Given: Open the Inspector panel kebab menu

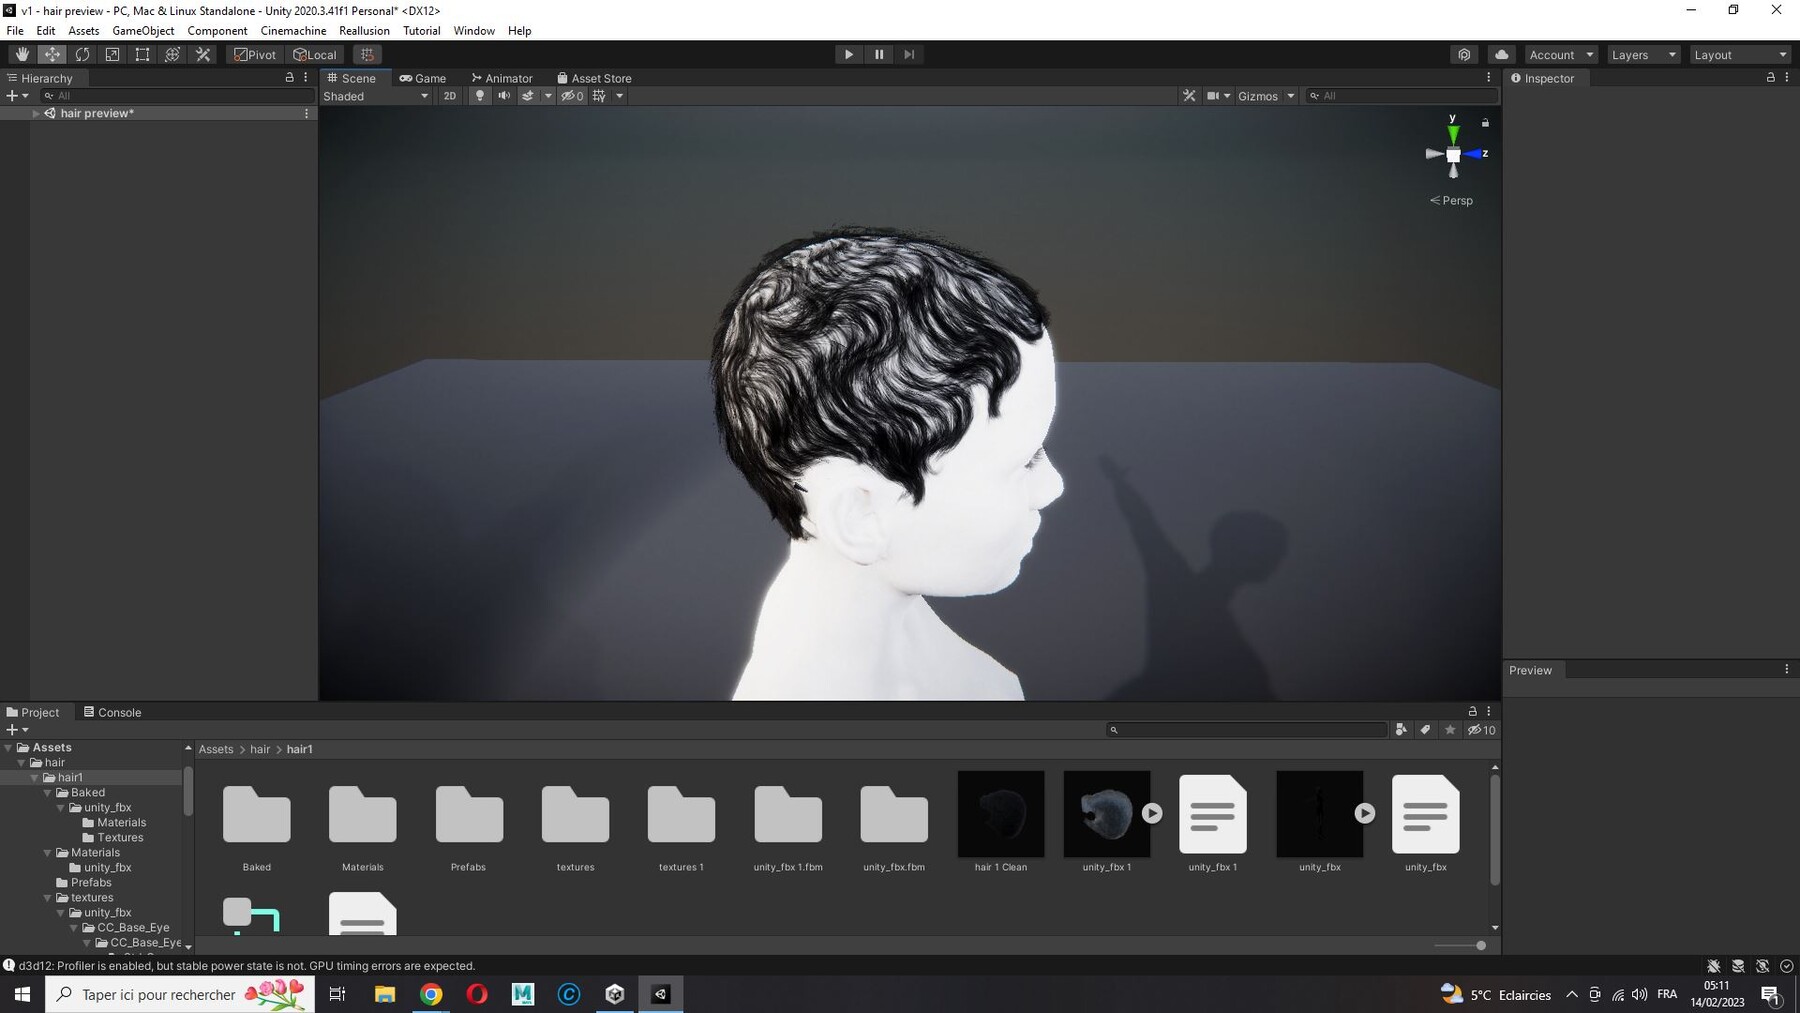Looking at the screenshot, I should 1787,77.
